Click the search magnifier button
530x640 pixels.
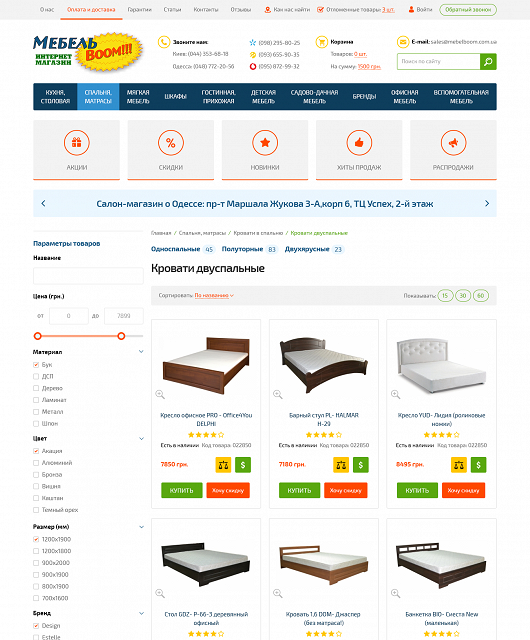pos(488,62)
